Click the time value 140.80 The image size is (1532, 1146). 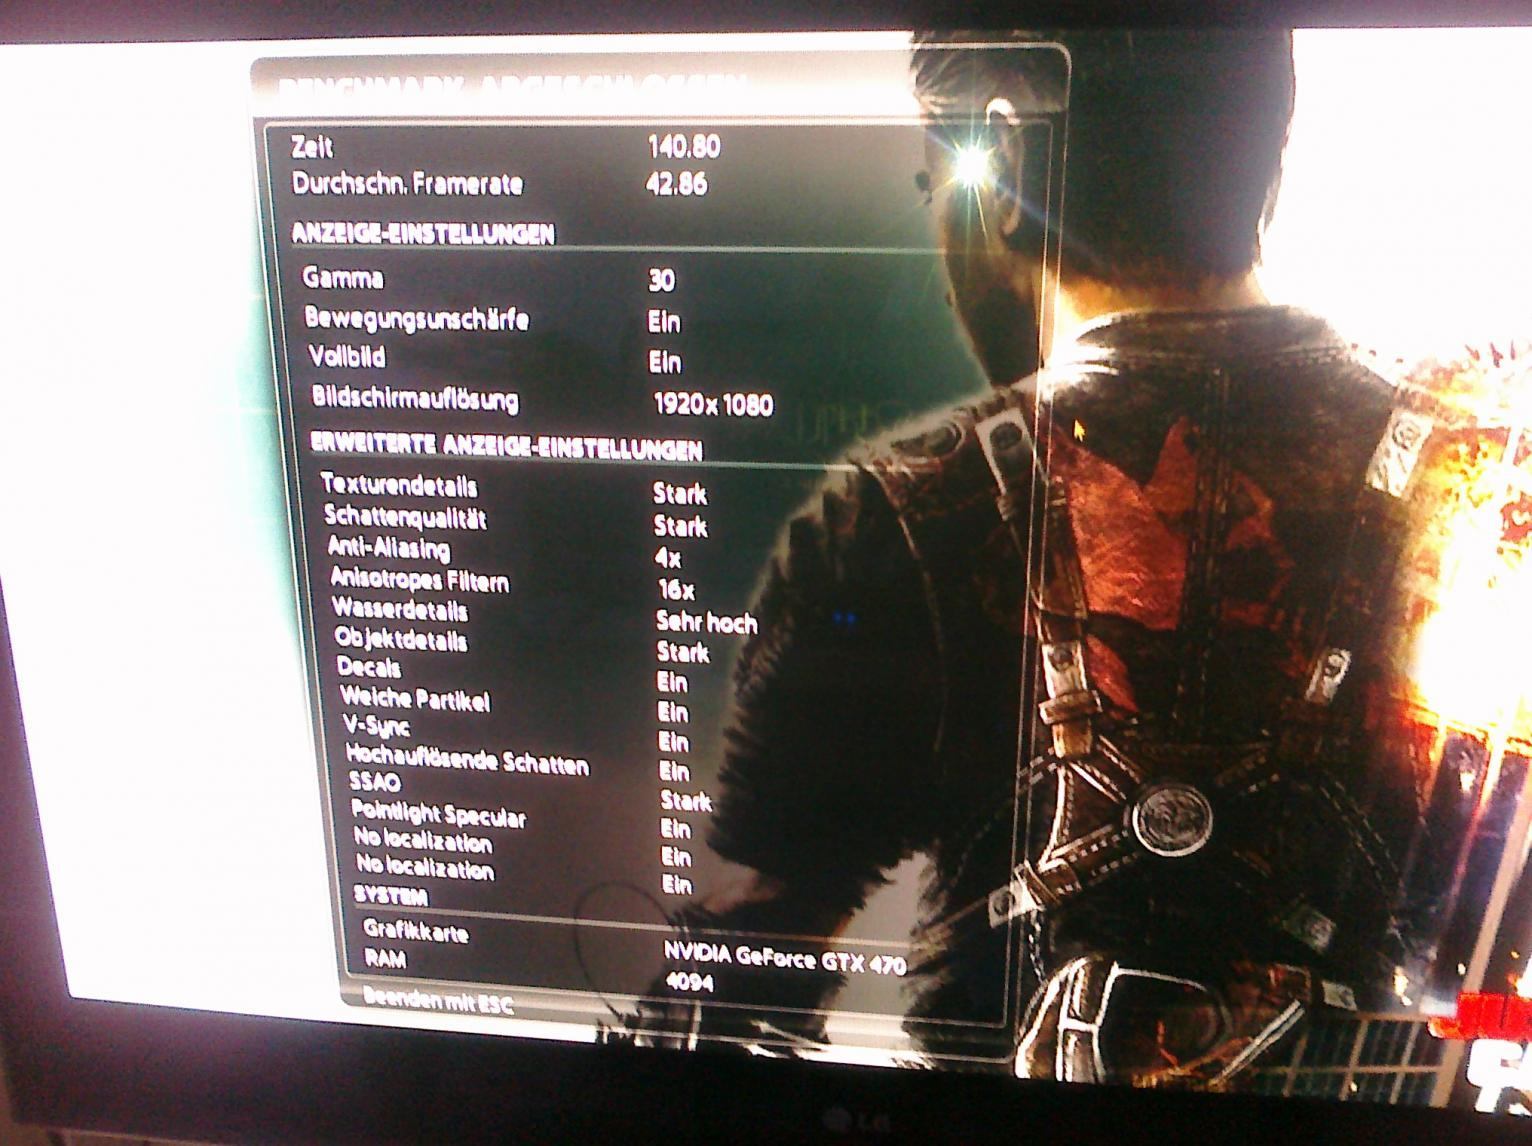[x=684, y=147]
